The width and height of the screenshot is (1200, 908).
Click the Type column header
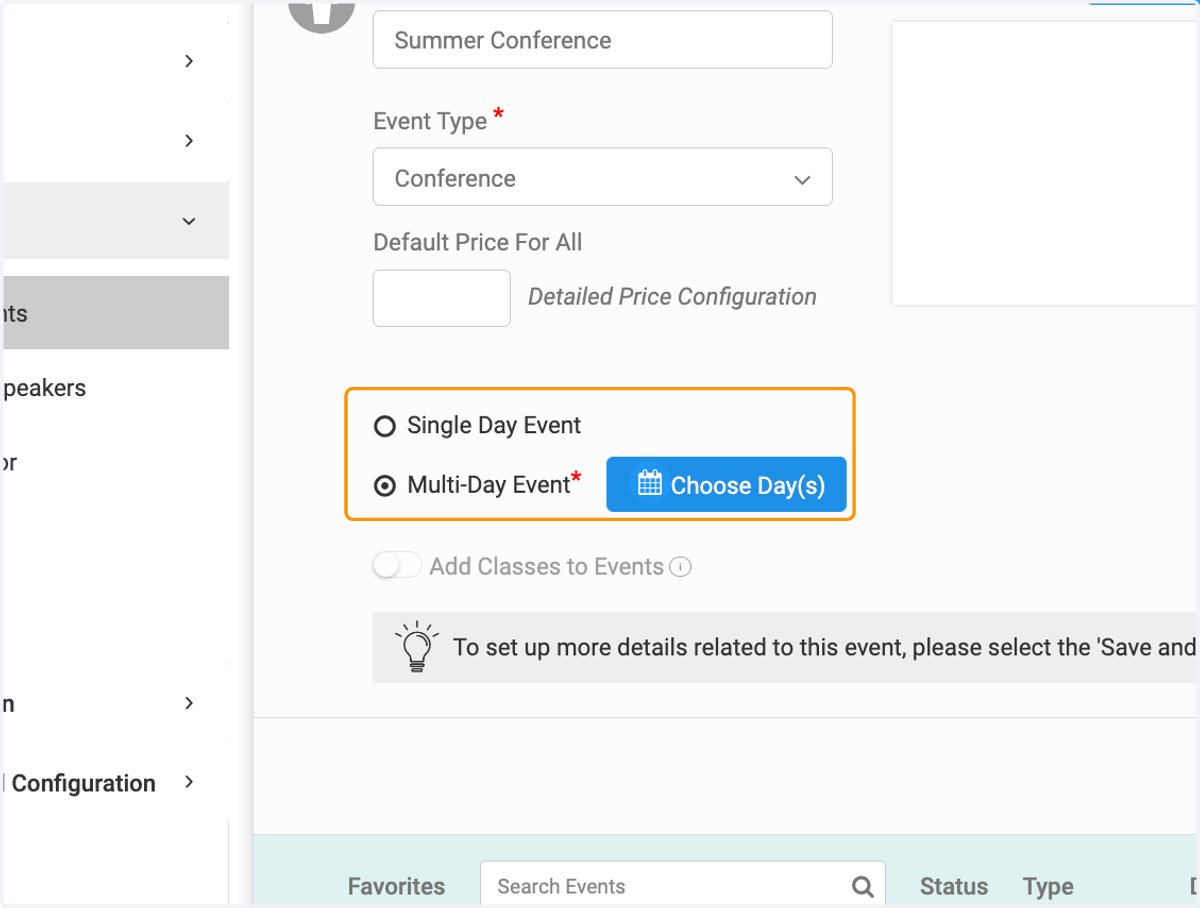coord(1048,886)
